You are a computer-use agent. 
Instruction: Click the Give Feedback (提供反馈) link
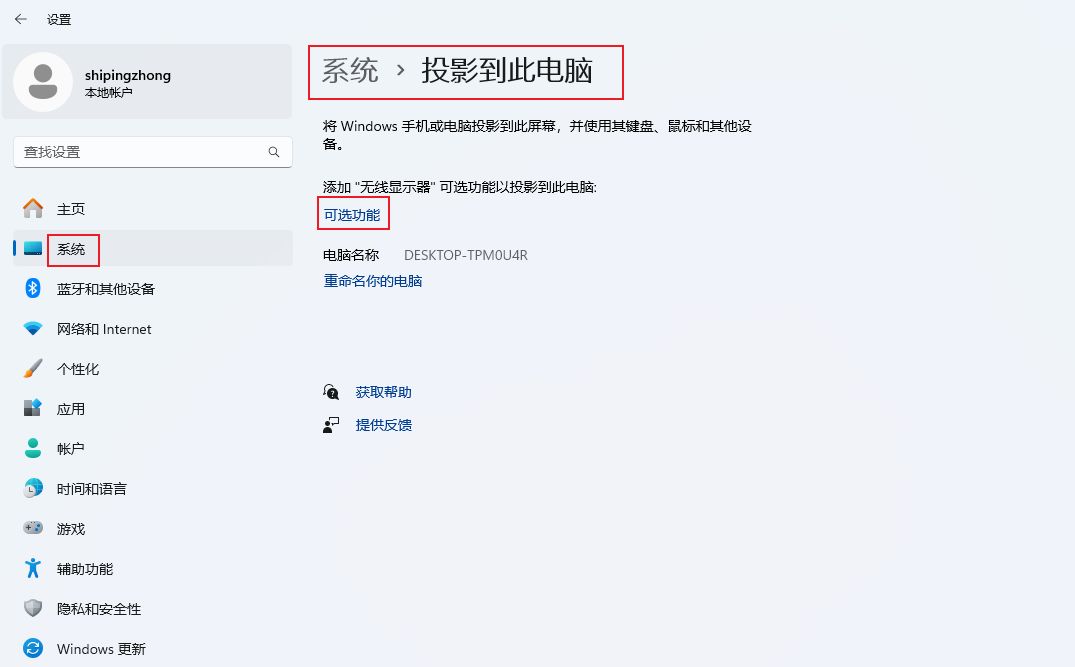383,425
